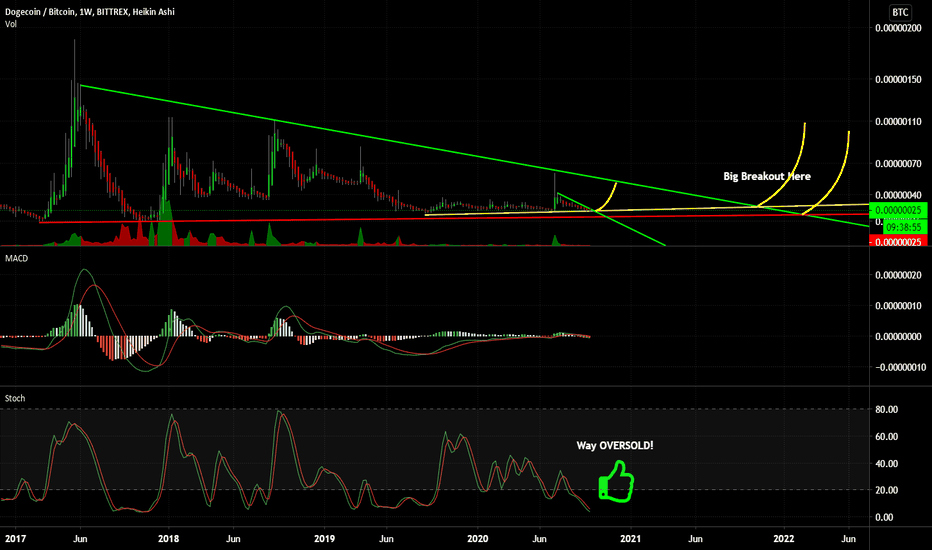Click the MACD 0.00000010 axis value
Screen dimensions: 932x550
point(898,306)
